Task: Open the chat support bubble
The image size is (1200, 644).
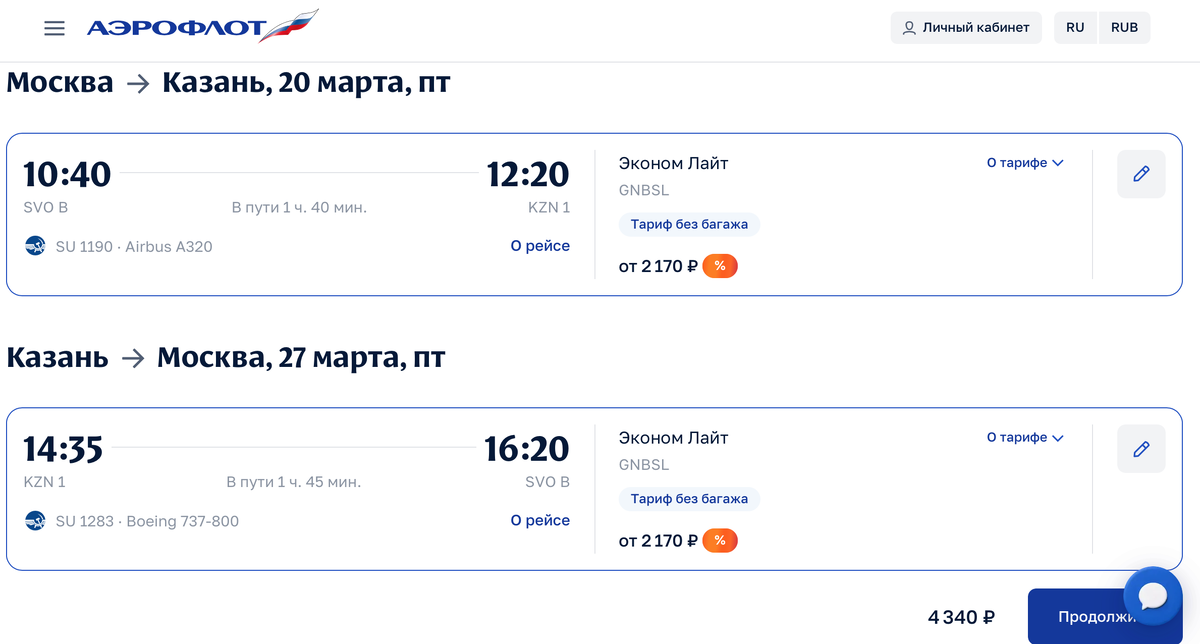Action: click(x=1153, y=597)
